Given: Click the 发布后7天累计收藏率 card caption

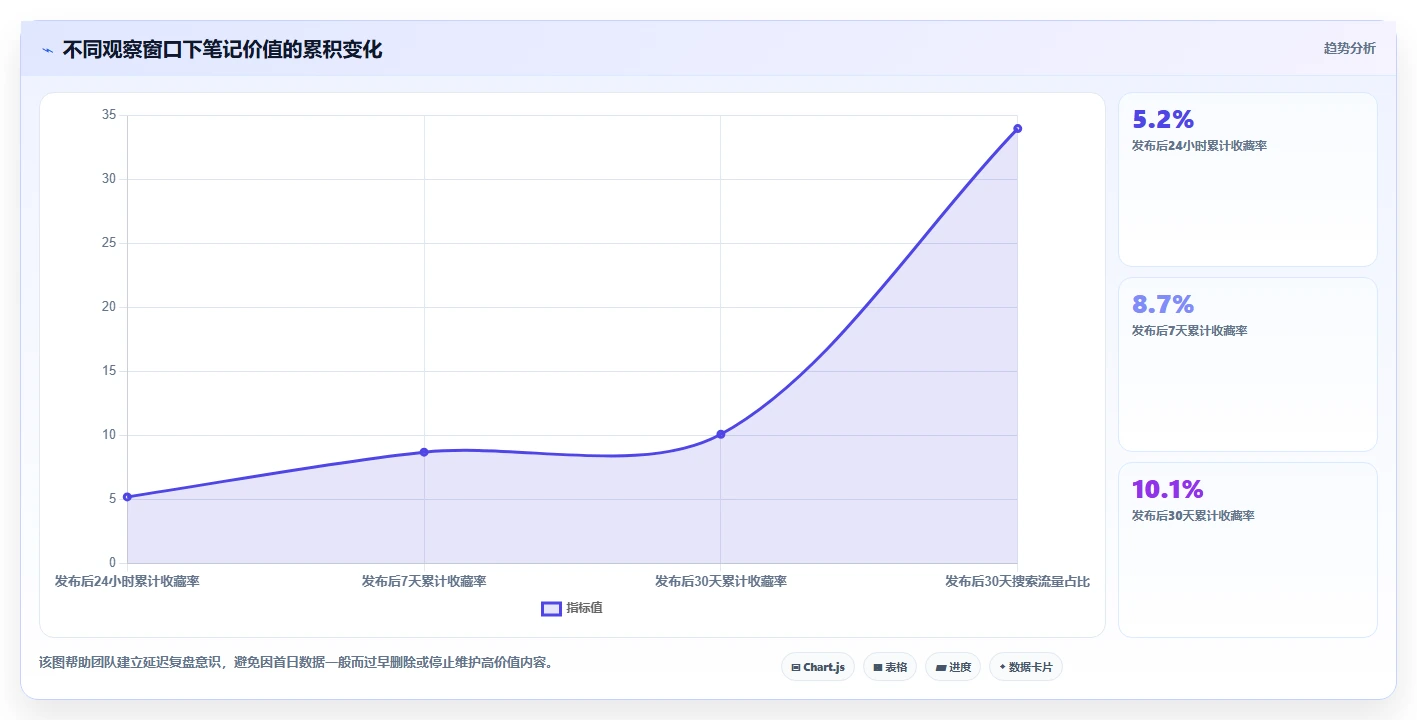Looking at the screenshot, I should click(x=1189, y=331).
